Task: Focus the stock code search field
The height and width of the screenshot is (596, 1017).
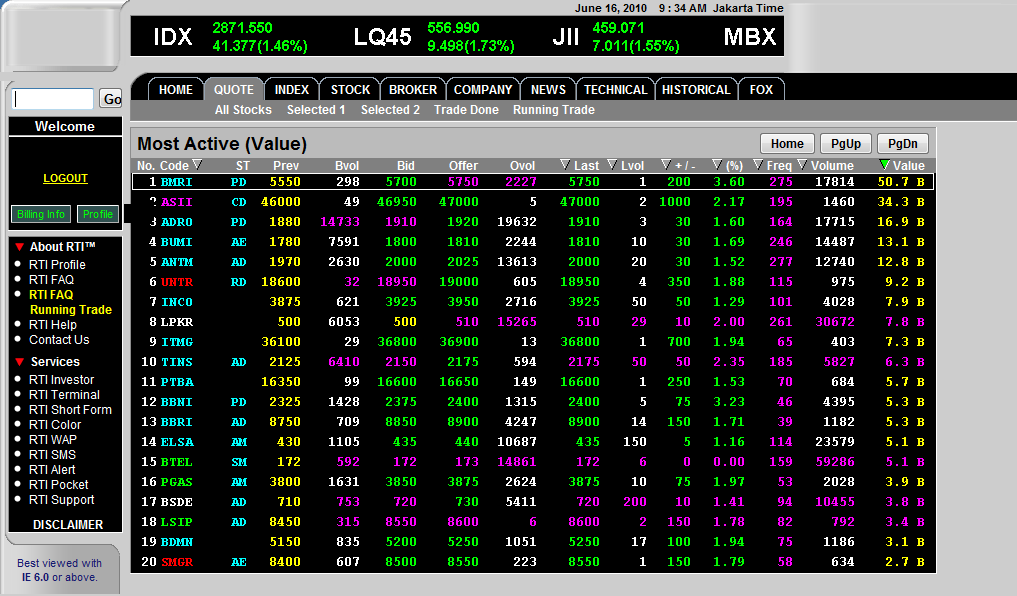Action: tap(53, 99)
